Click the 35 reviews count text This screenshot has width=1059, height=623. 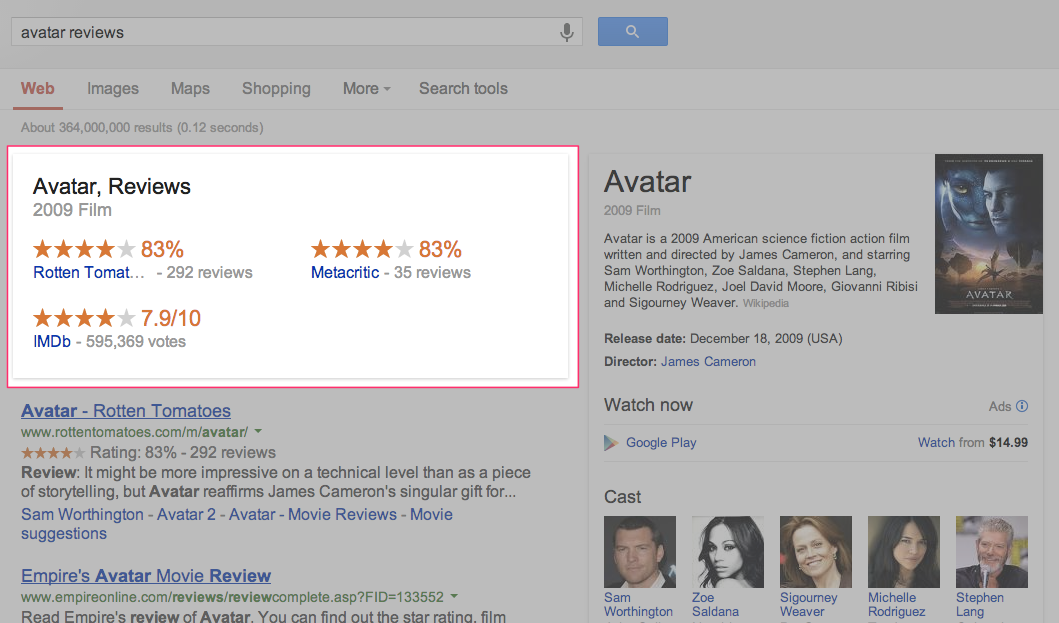click(432, 272)
